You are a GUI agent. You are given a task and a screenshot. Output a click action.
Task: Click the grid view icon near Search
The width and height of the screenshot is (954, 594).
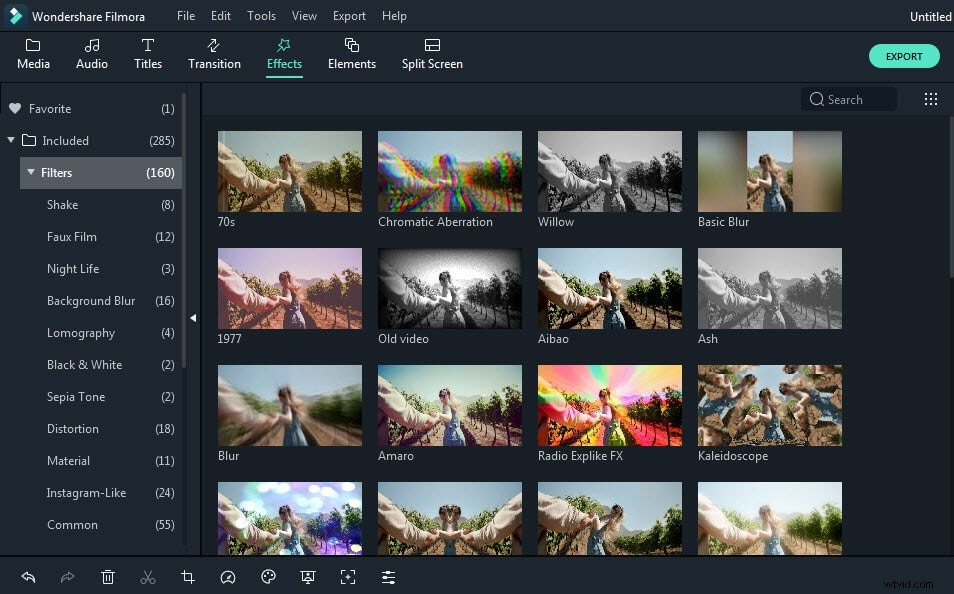coord(931,99)
